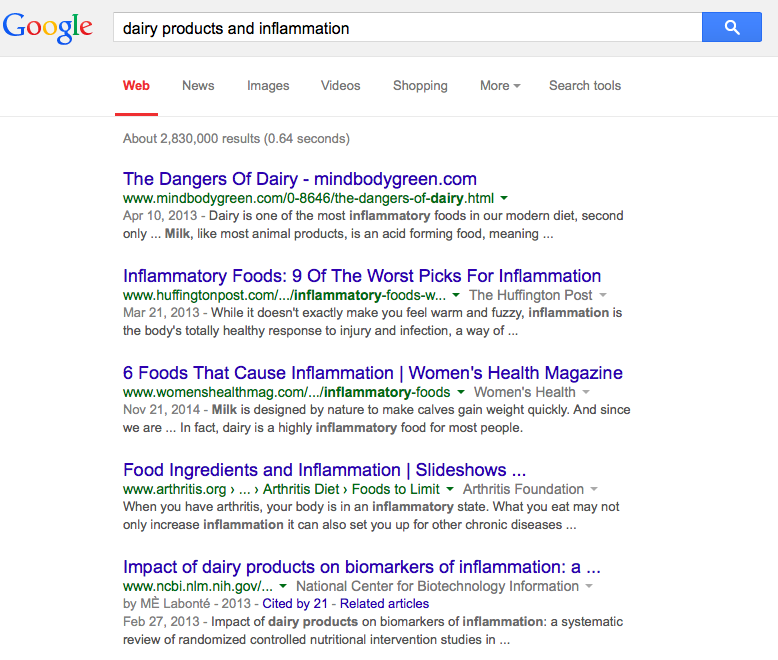Viewport: 778px width, 660px height.
Task: Switch to the News tab
Action: click(198, 85)
